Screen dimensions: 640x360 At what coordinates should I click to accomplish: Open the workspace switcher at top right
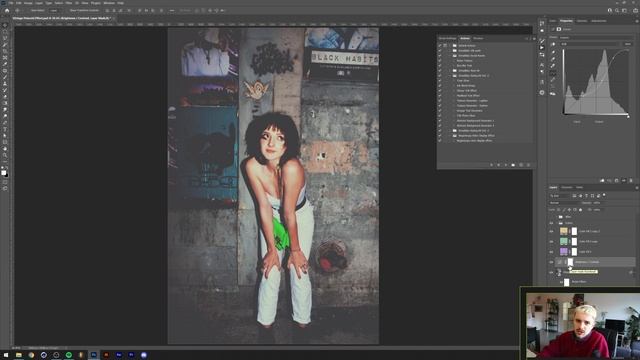(624, 10)
